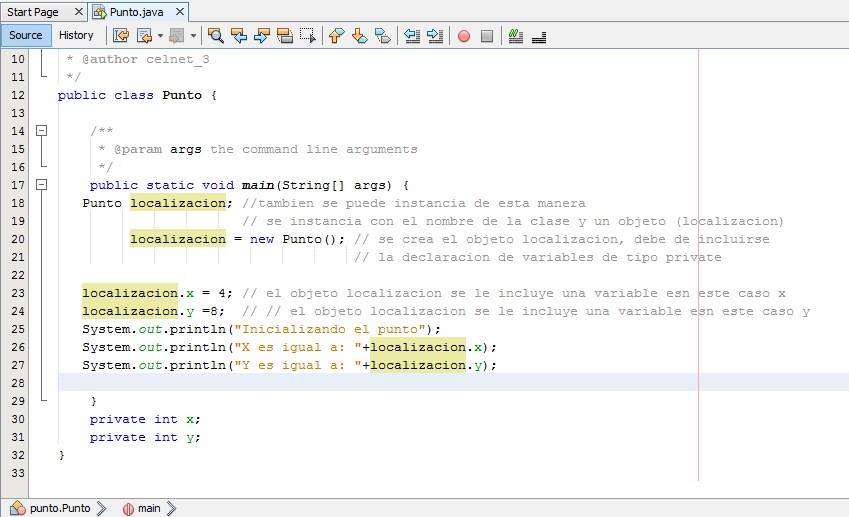Viewport: 849px width, 517px height.
Task: Switch to History view
Action: tap(76, 35)
